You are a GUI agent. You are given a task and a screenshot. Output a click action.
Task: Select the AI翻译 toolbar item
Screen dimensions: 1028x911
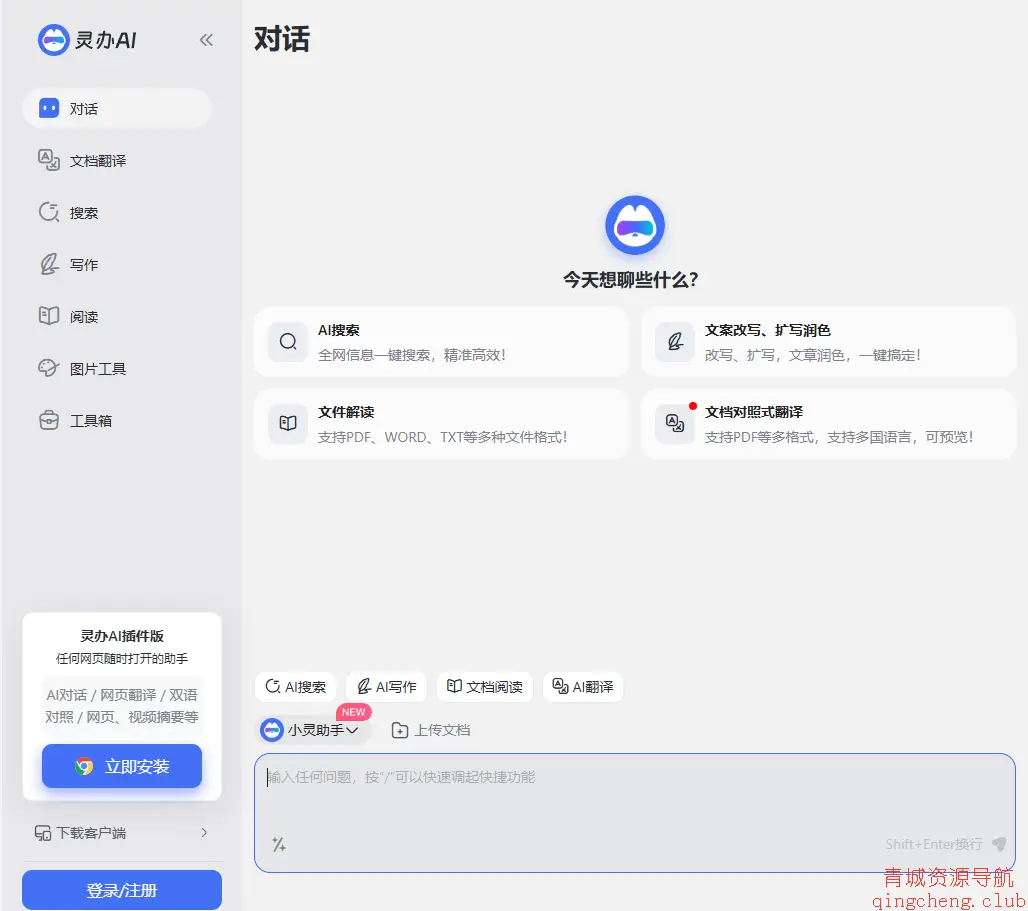[583, 686]
